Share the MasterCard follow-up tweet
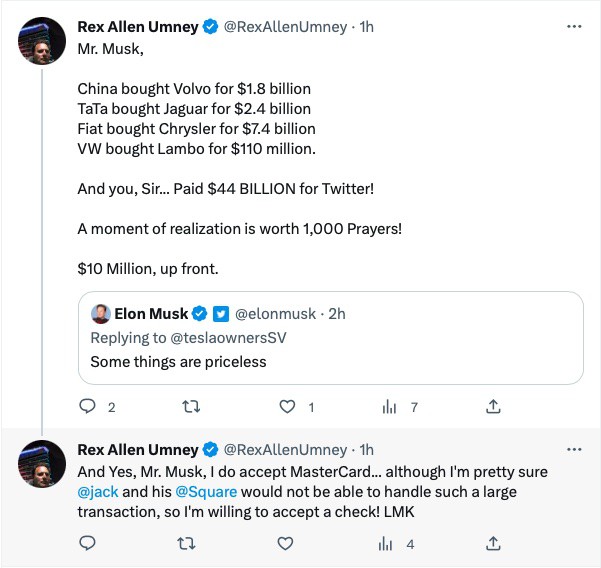Image resolution: width=601 pixels, height=568 pixels. pyautogui.click(x=492, y=544)
